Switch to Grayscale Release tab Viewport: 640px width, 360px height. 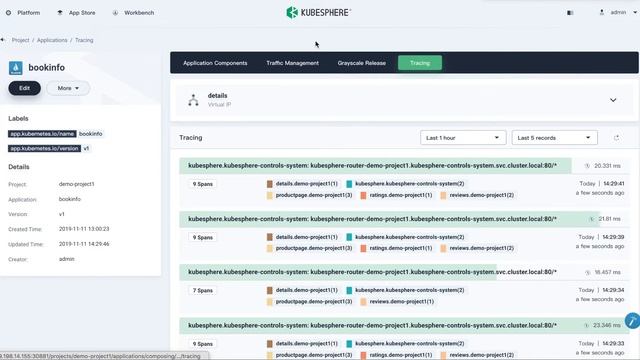pos(362,63)
